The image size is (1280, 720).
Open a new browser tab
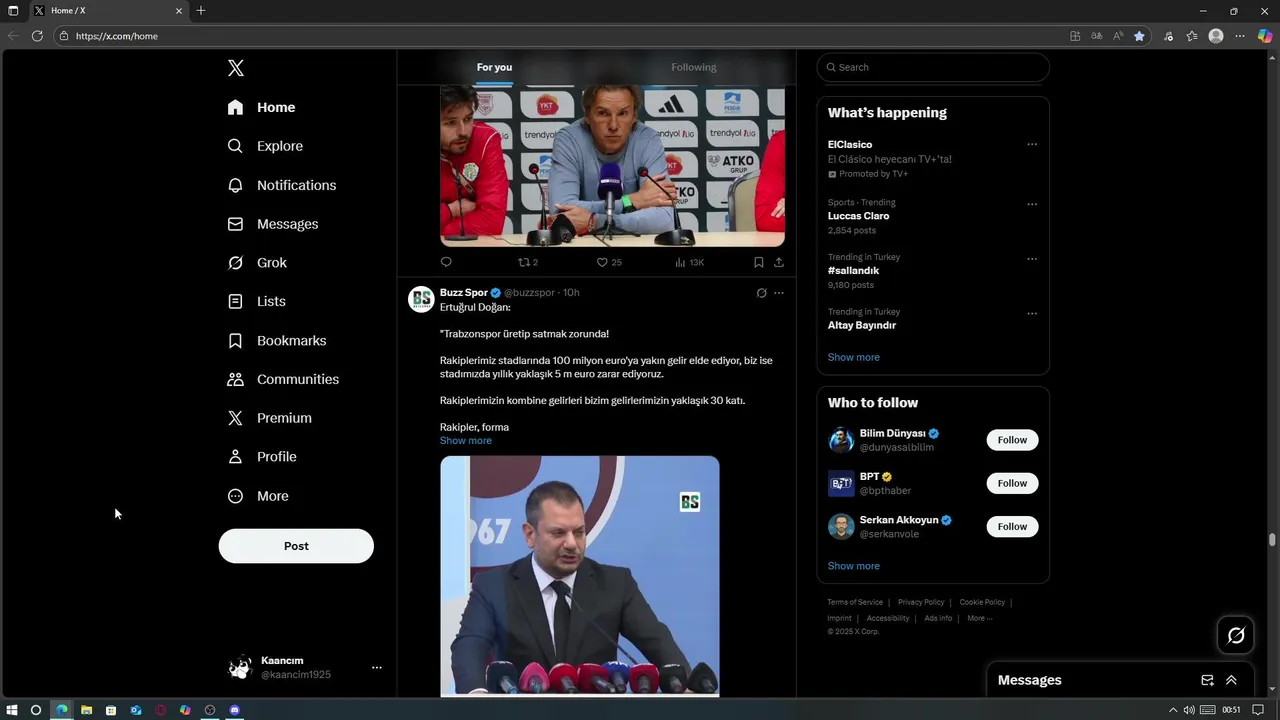click(201, 11)
